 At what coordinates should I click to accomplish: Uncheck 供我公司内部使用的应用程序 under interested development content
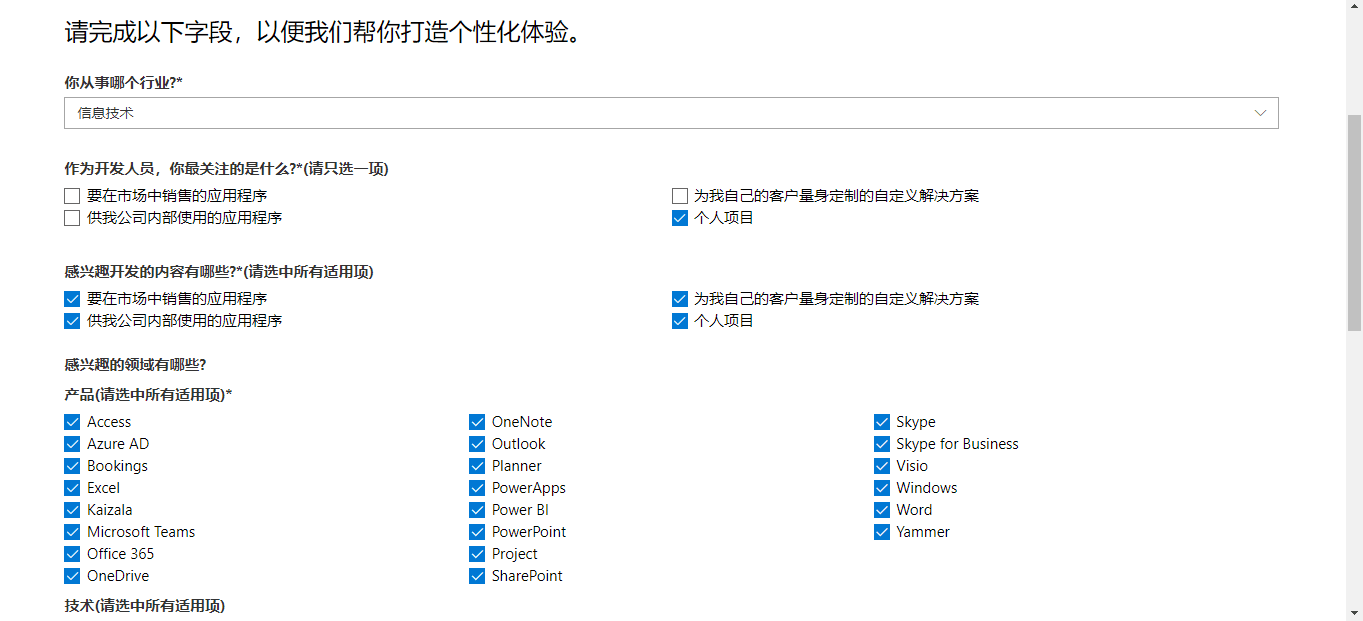click(72, 321)
